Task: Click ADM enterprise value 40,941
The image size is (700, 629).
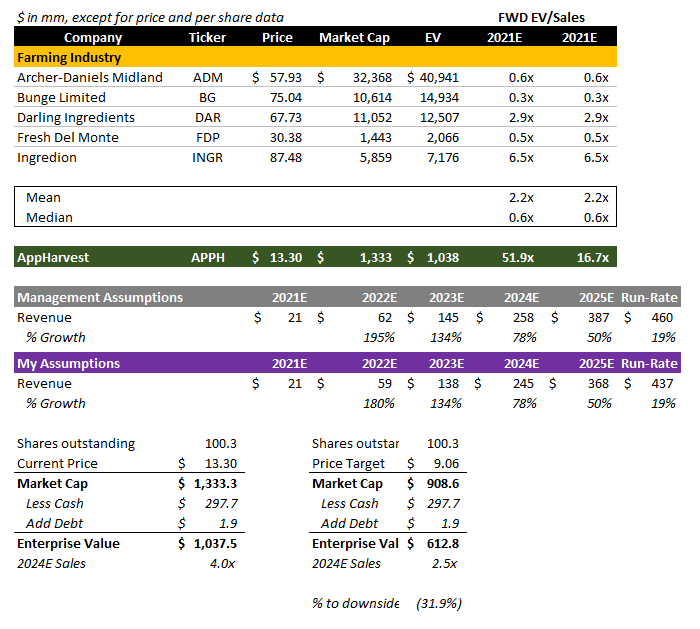Action: 439,78
